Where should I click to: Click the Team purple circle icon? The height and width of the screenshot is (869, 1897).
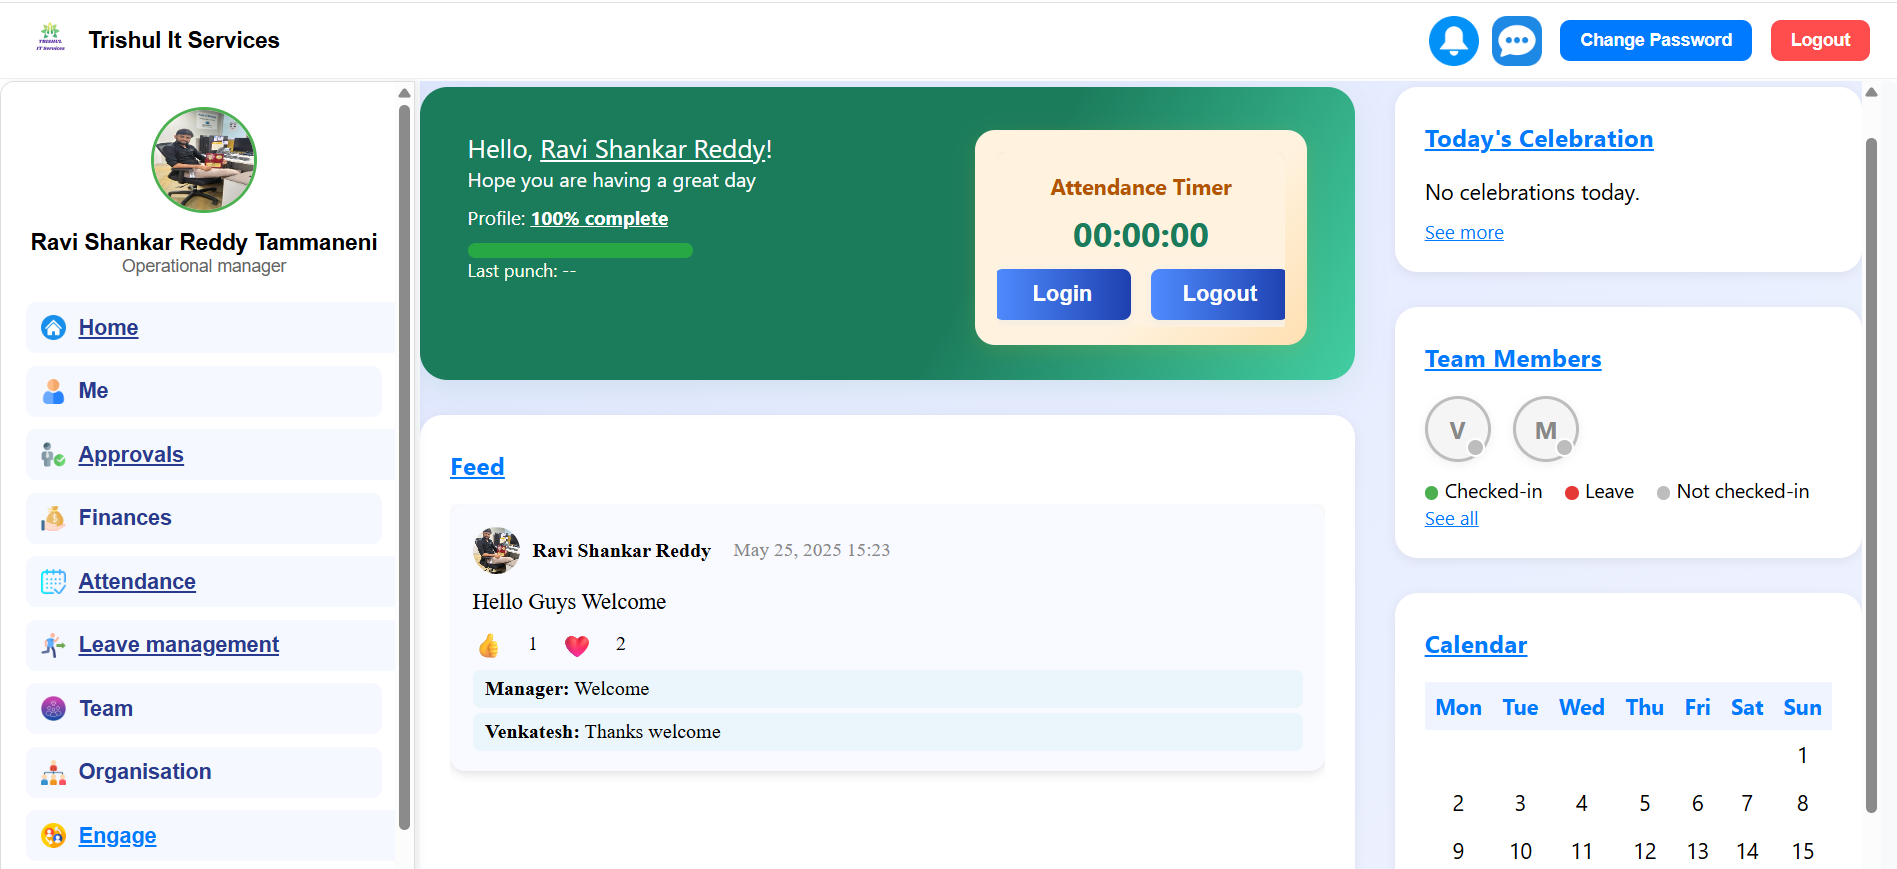point(54,709)
